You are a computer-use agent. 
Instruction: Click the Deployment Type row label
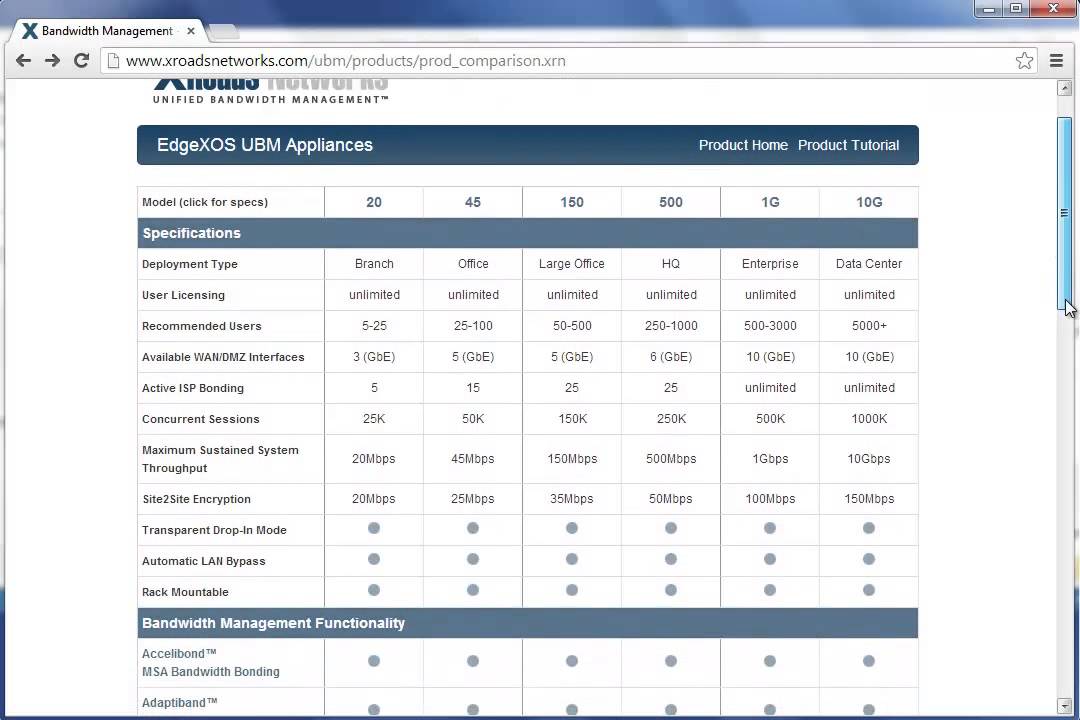coord(189,264)
